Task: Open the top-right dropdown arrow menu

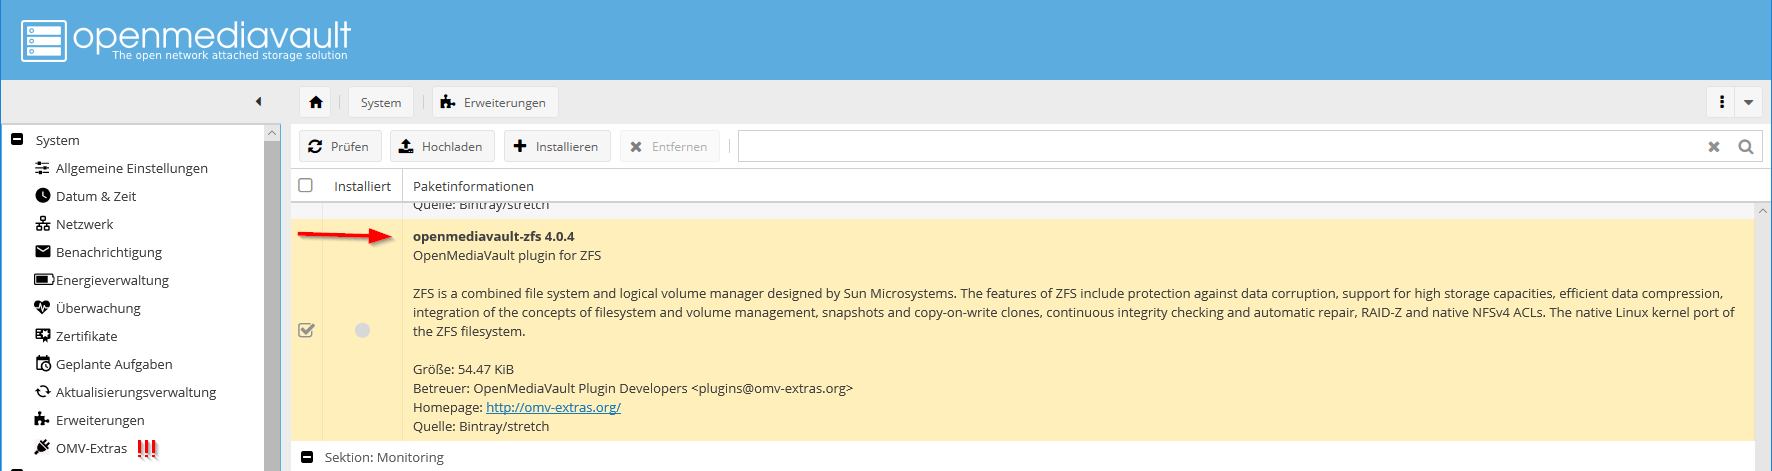Action: click(1748, 102)
